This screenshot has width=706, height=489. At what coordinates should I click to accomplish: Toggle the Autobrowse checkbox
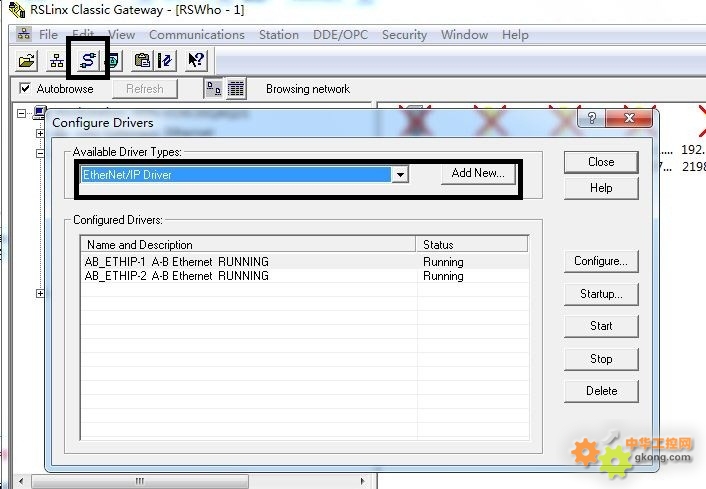pyautogui.click(x=25, y=88)
